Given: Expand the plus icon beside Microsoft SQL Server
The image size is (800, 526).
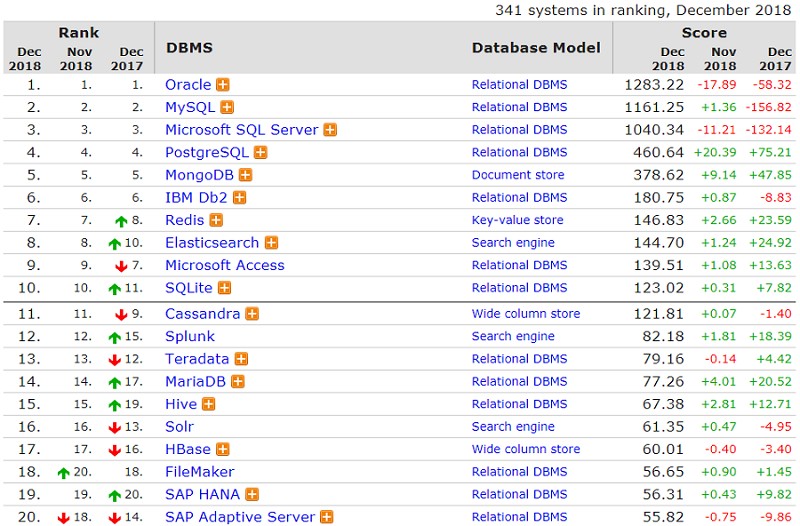Looking at the screenshot, I should (x=329, y=130).
